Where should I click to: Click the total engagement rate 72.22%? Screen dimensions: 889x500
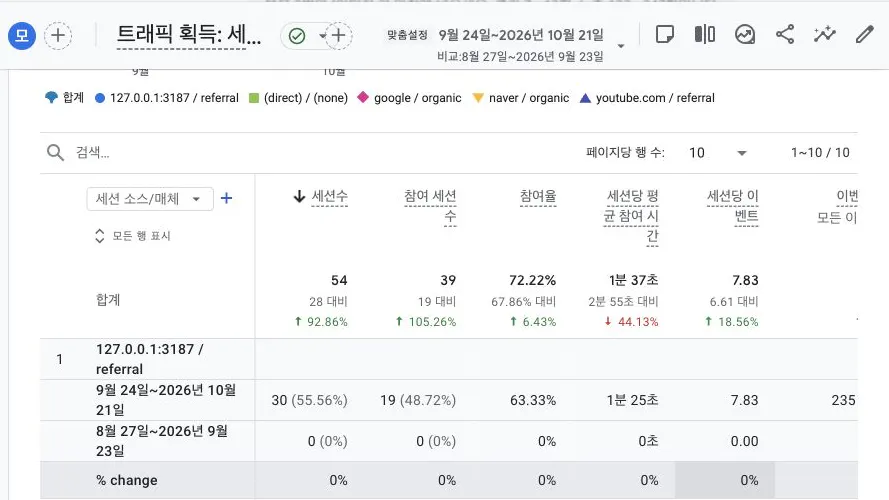coord(532,280)
